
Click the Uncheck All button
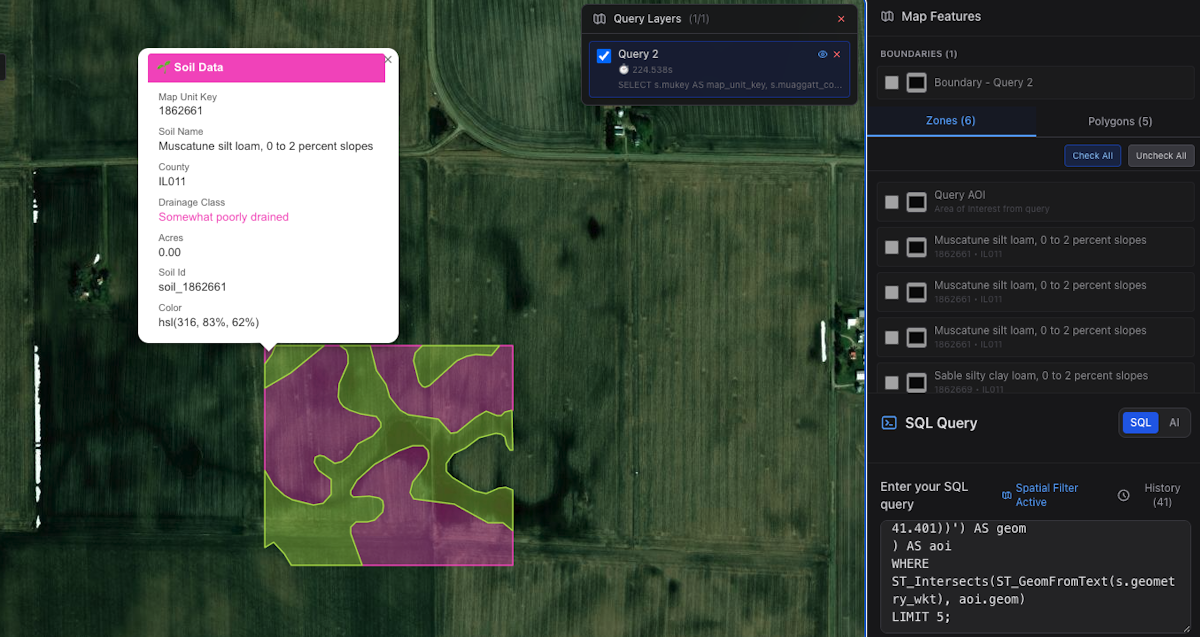tap(1160, 155)
